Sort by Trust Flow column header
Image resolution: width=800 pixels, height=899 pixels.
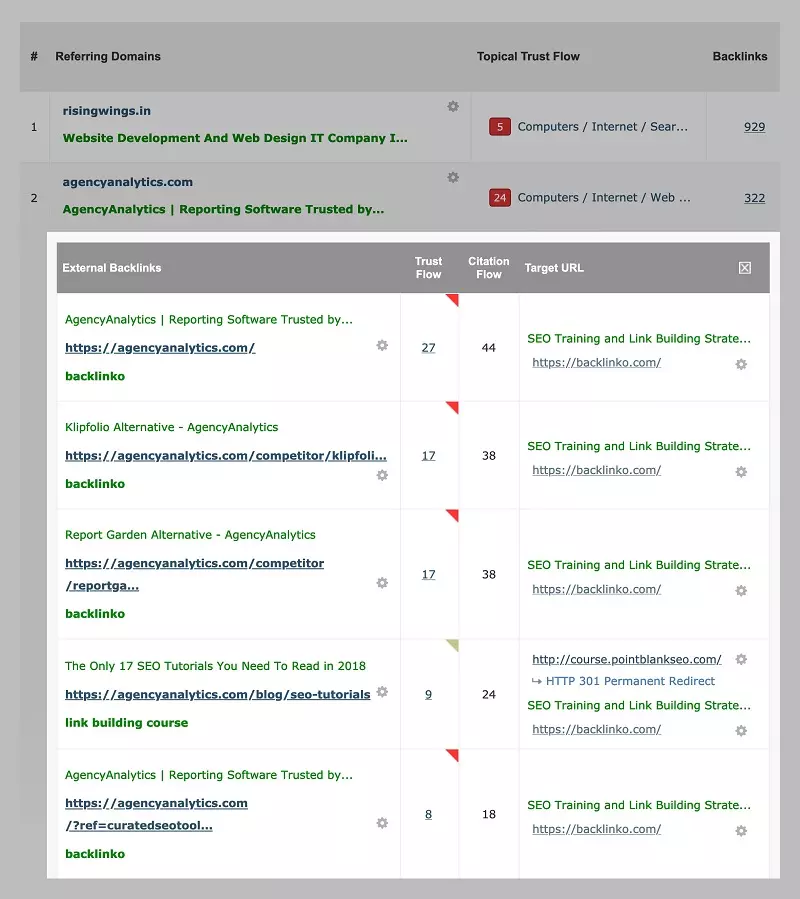click(x=428, y=268)
